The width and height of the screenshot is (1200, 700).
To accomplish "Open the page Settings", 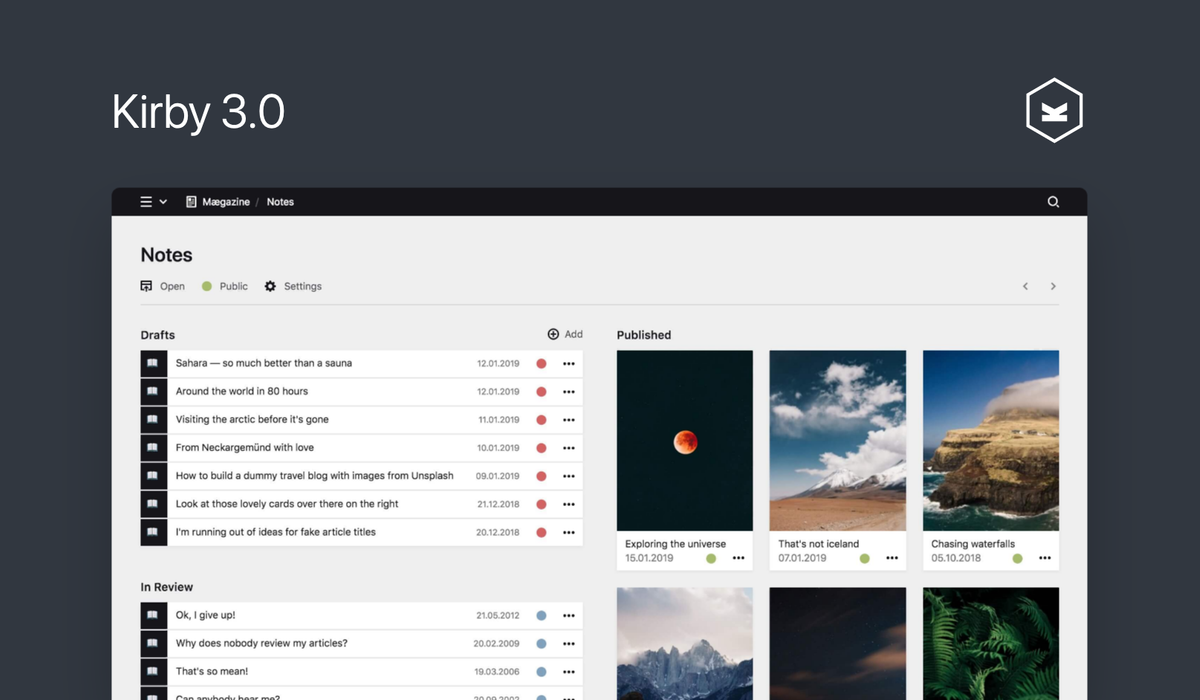I will [x=293, y=286].
